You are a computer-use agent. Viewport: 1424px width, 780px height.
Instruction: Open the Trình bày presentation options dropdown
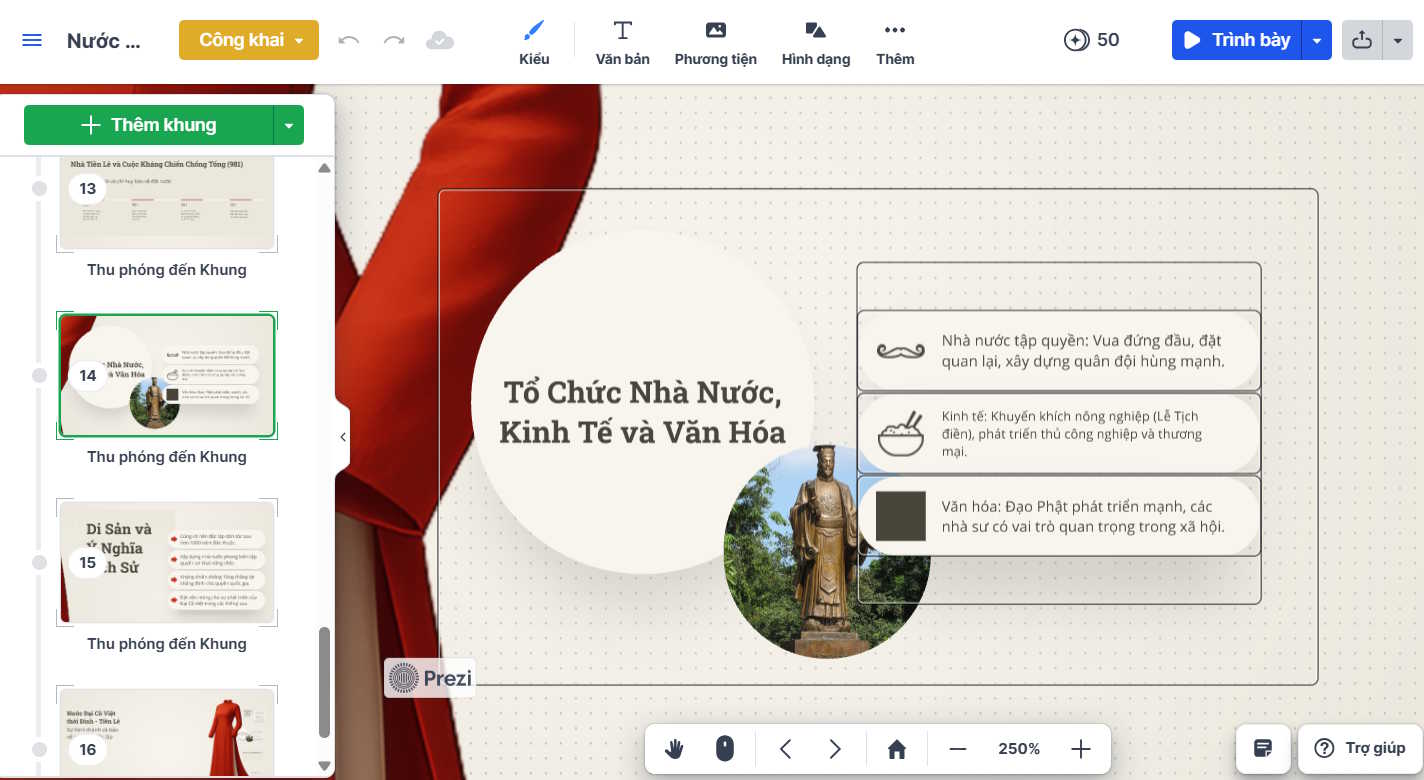click(1316, 40)
